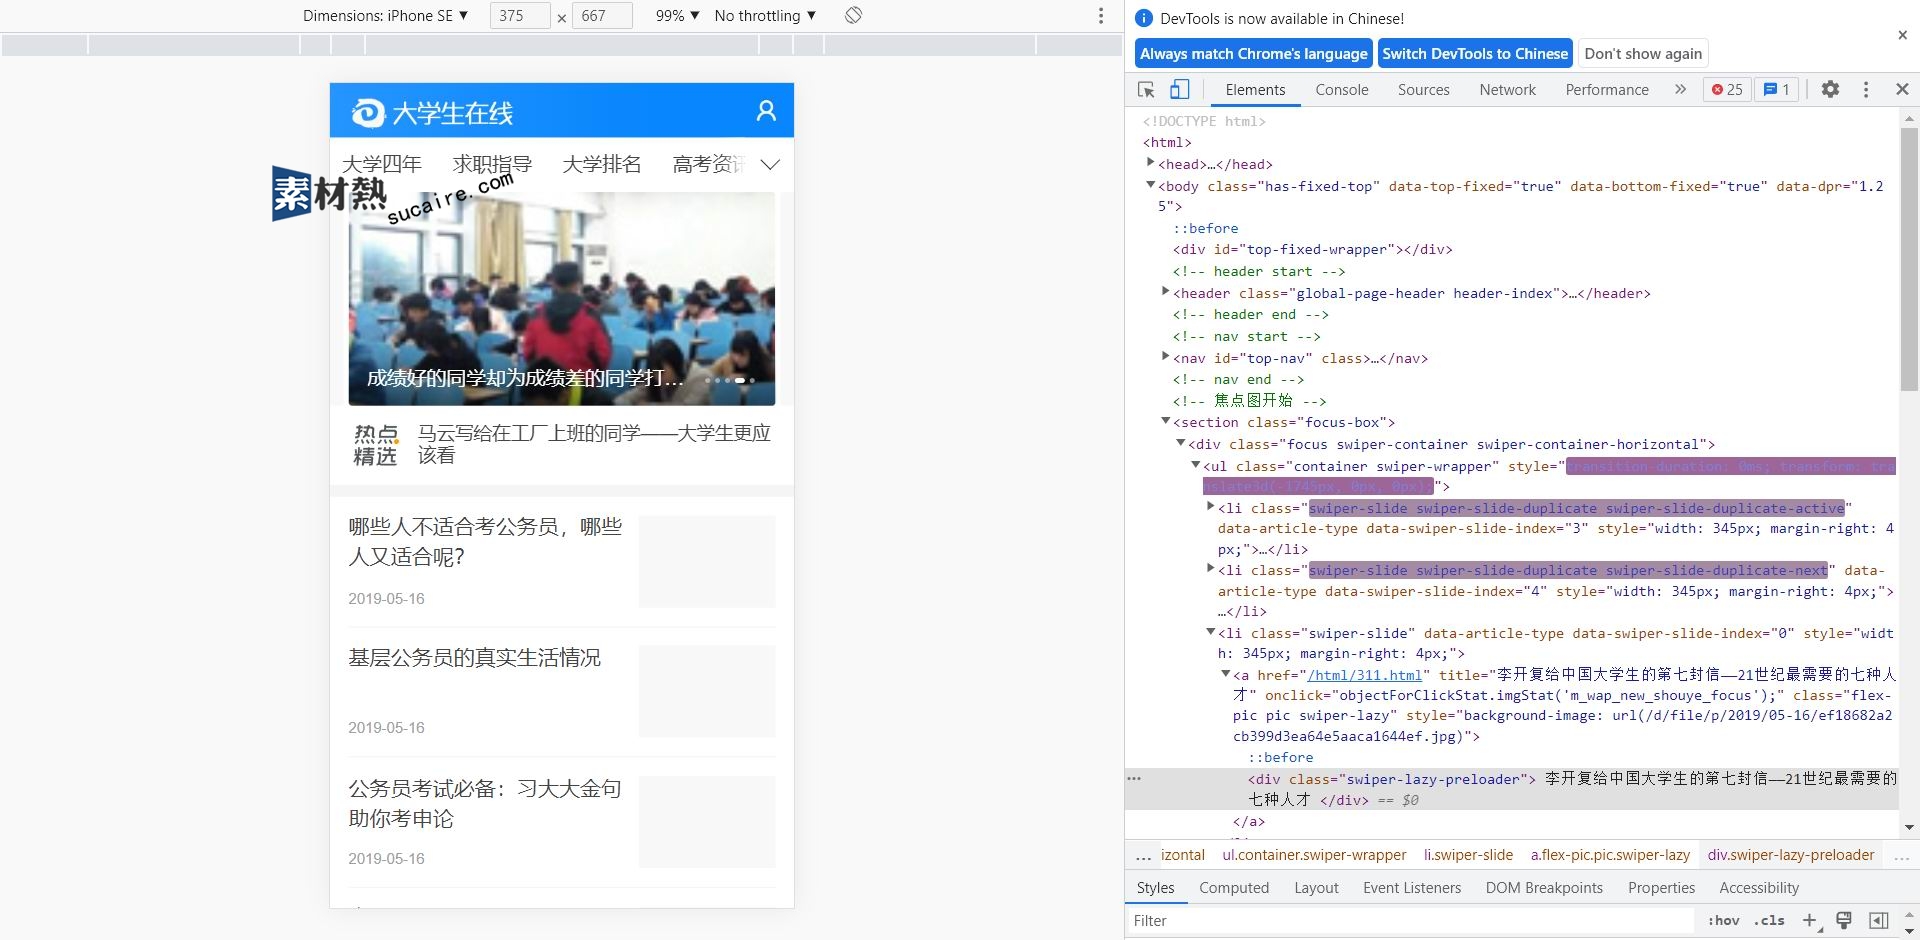Click Always match Chrome's language button
The width and height of the screenshot is (1920, 940).
pos(1253,54)
